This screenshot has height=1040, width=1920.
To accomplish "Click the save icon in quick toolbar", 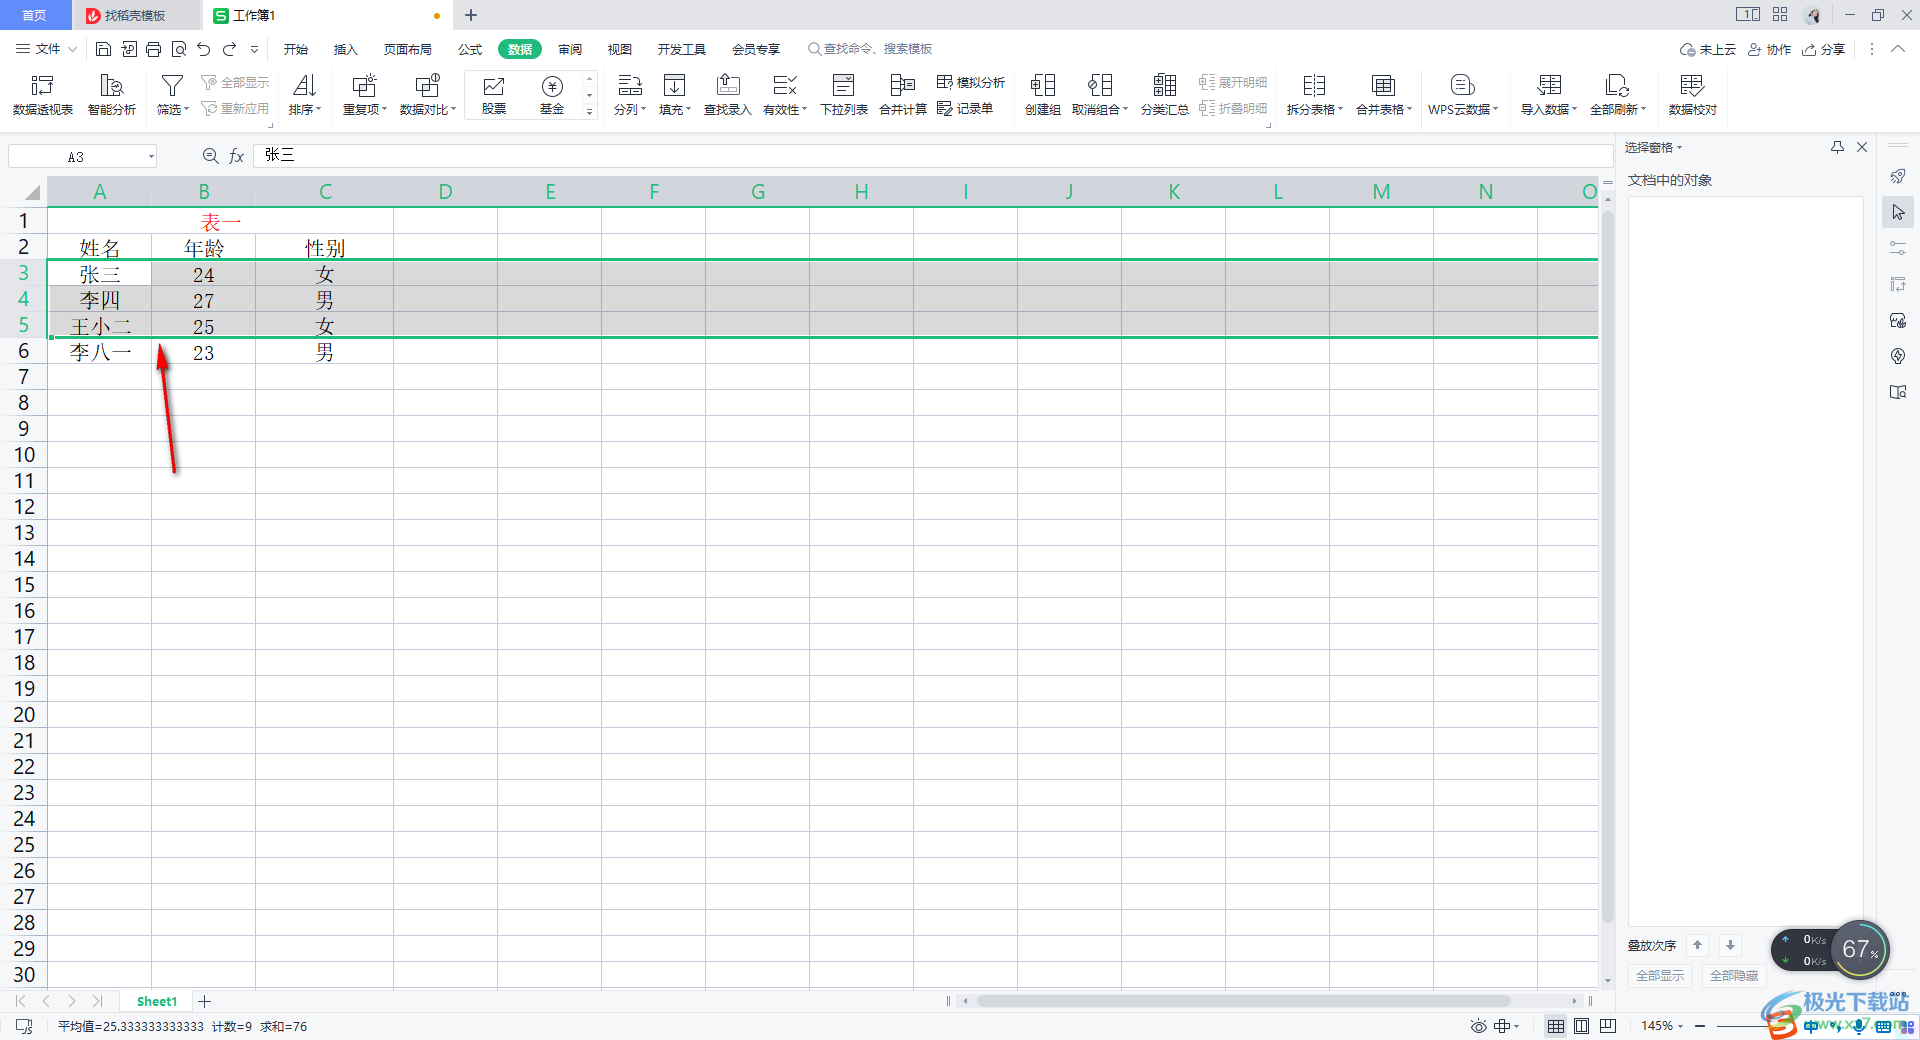I will (103, 49).
